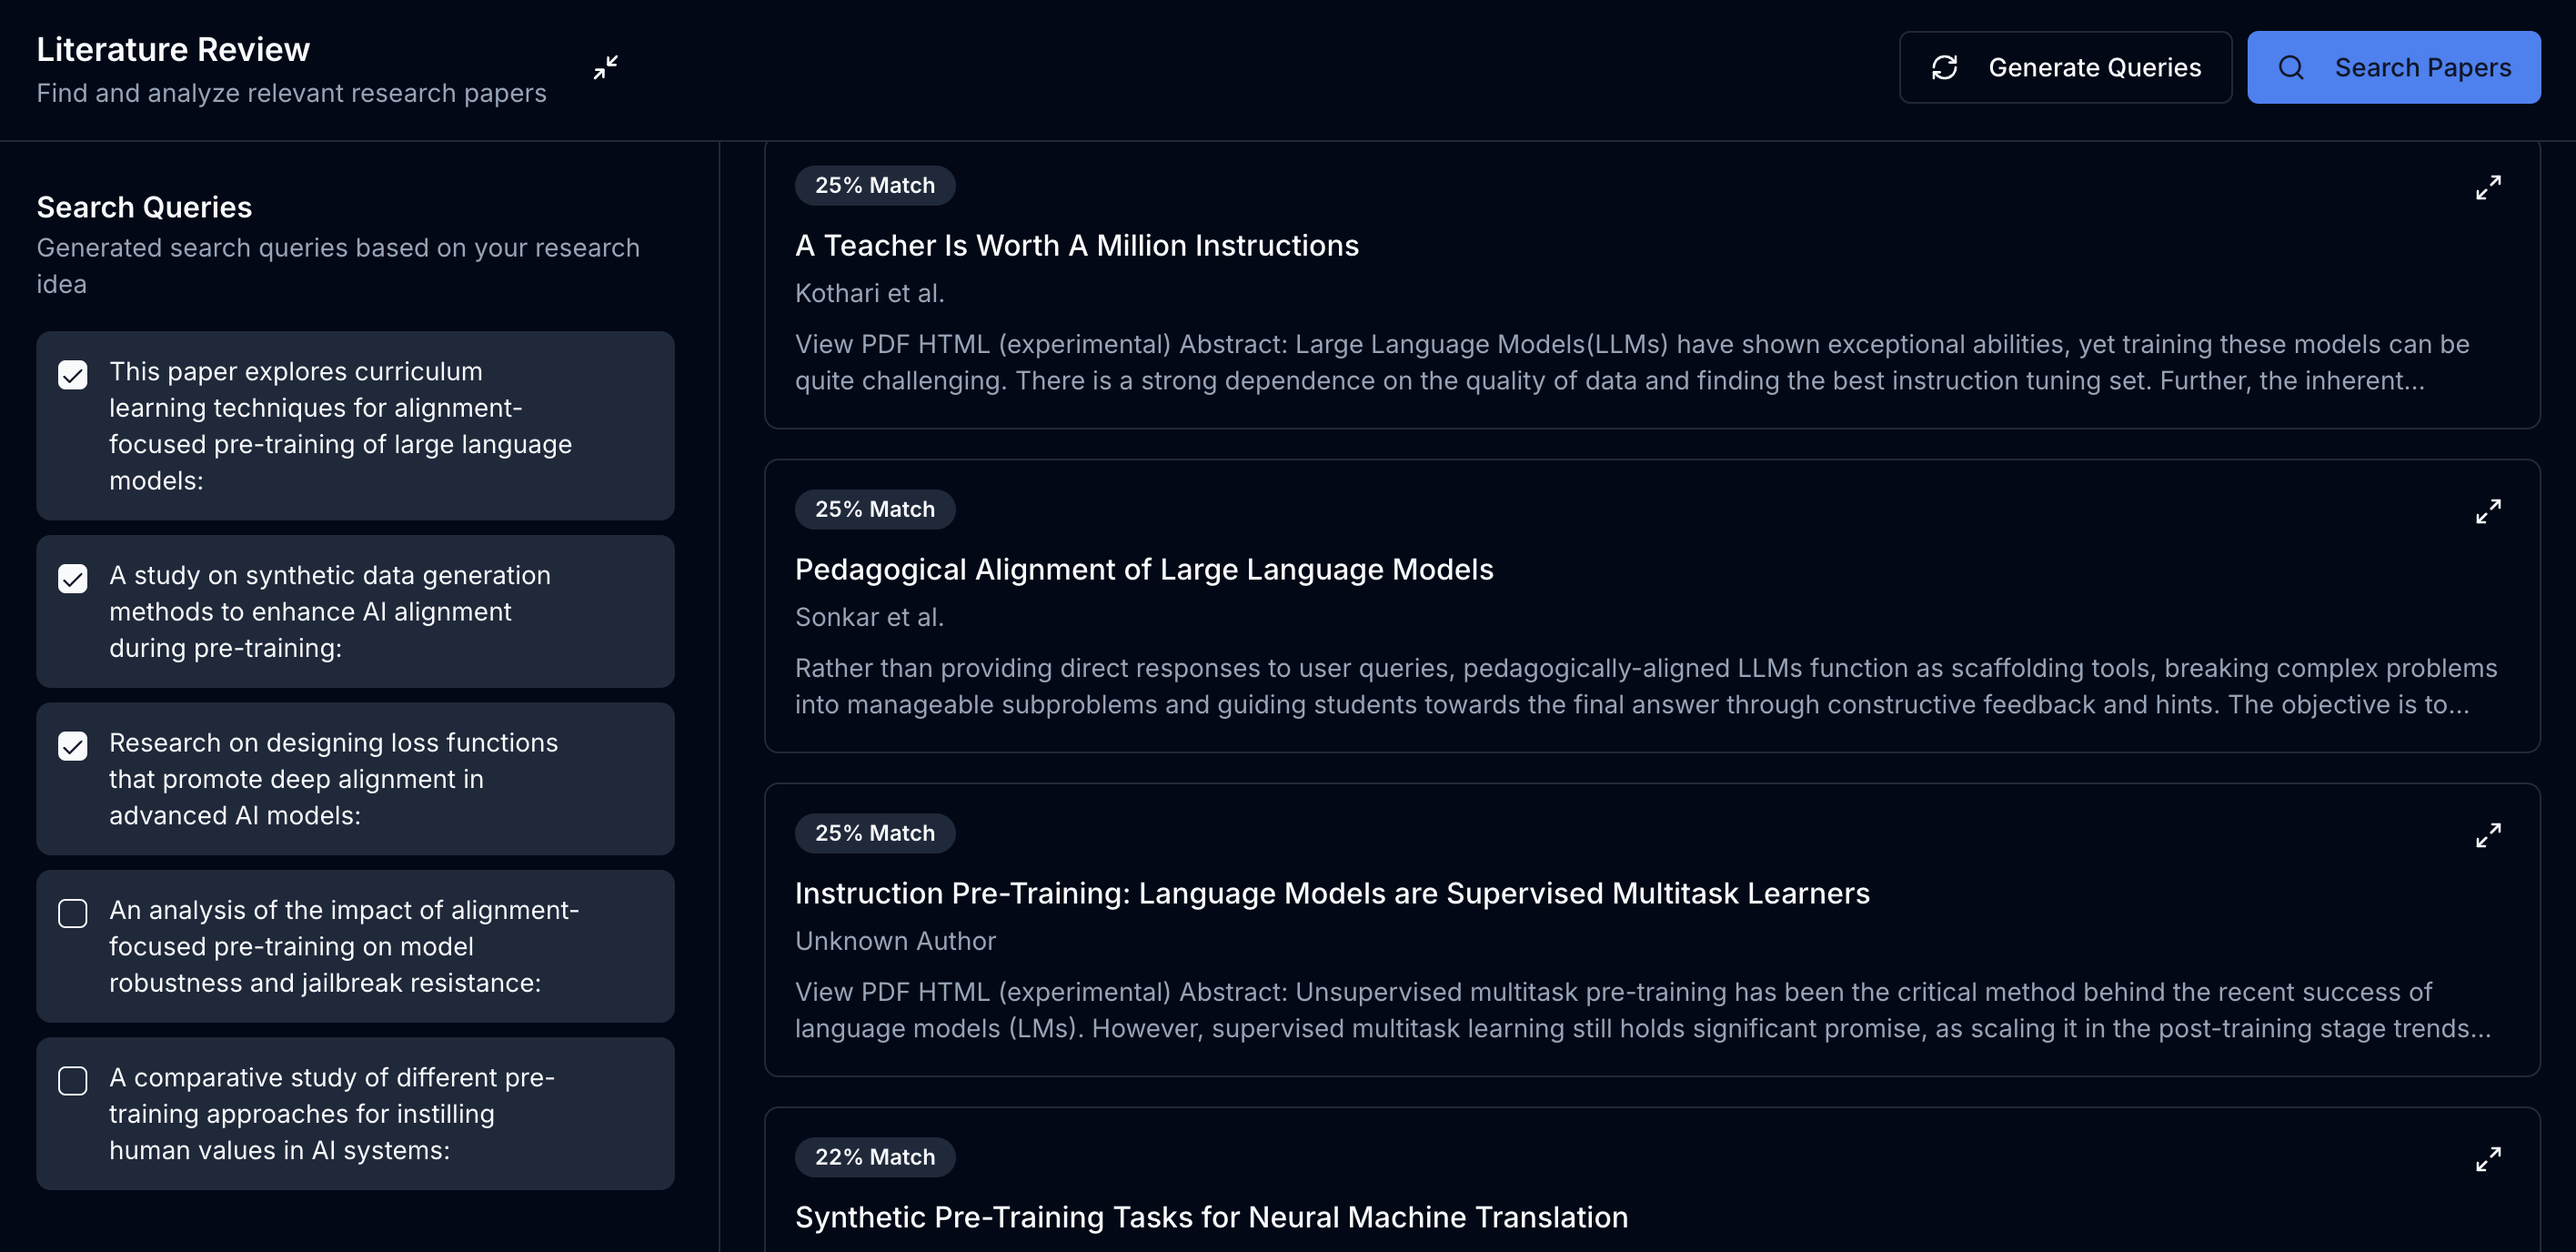Click abstract mentioning 'Unsupervised multitask pre-training'

pos(1643,1010)
